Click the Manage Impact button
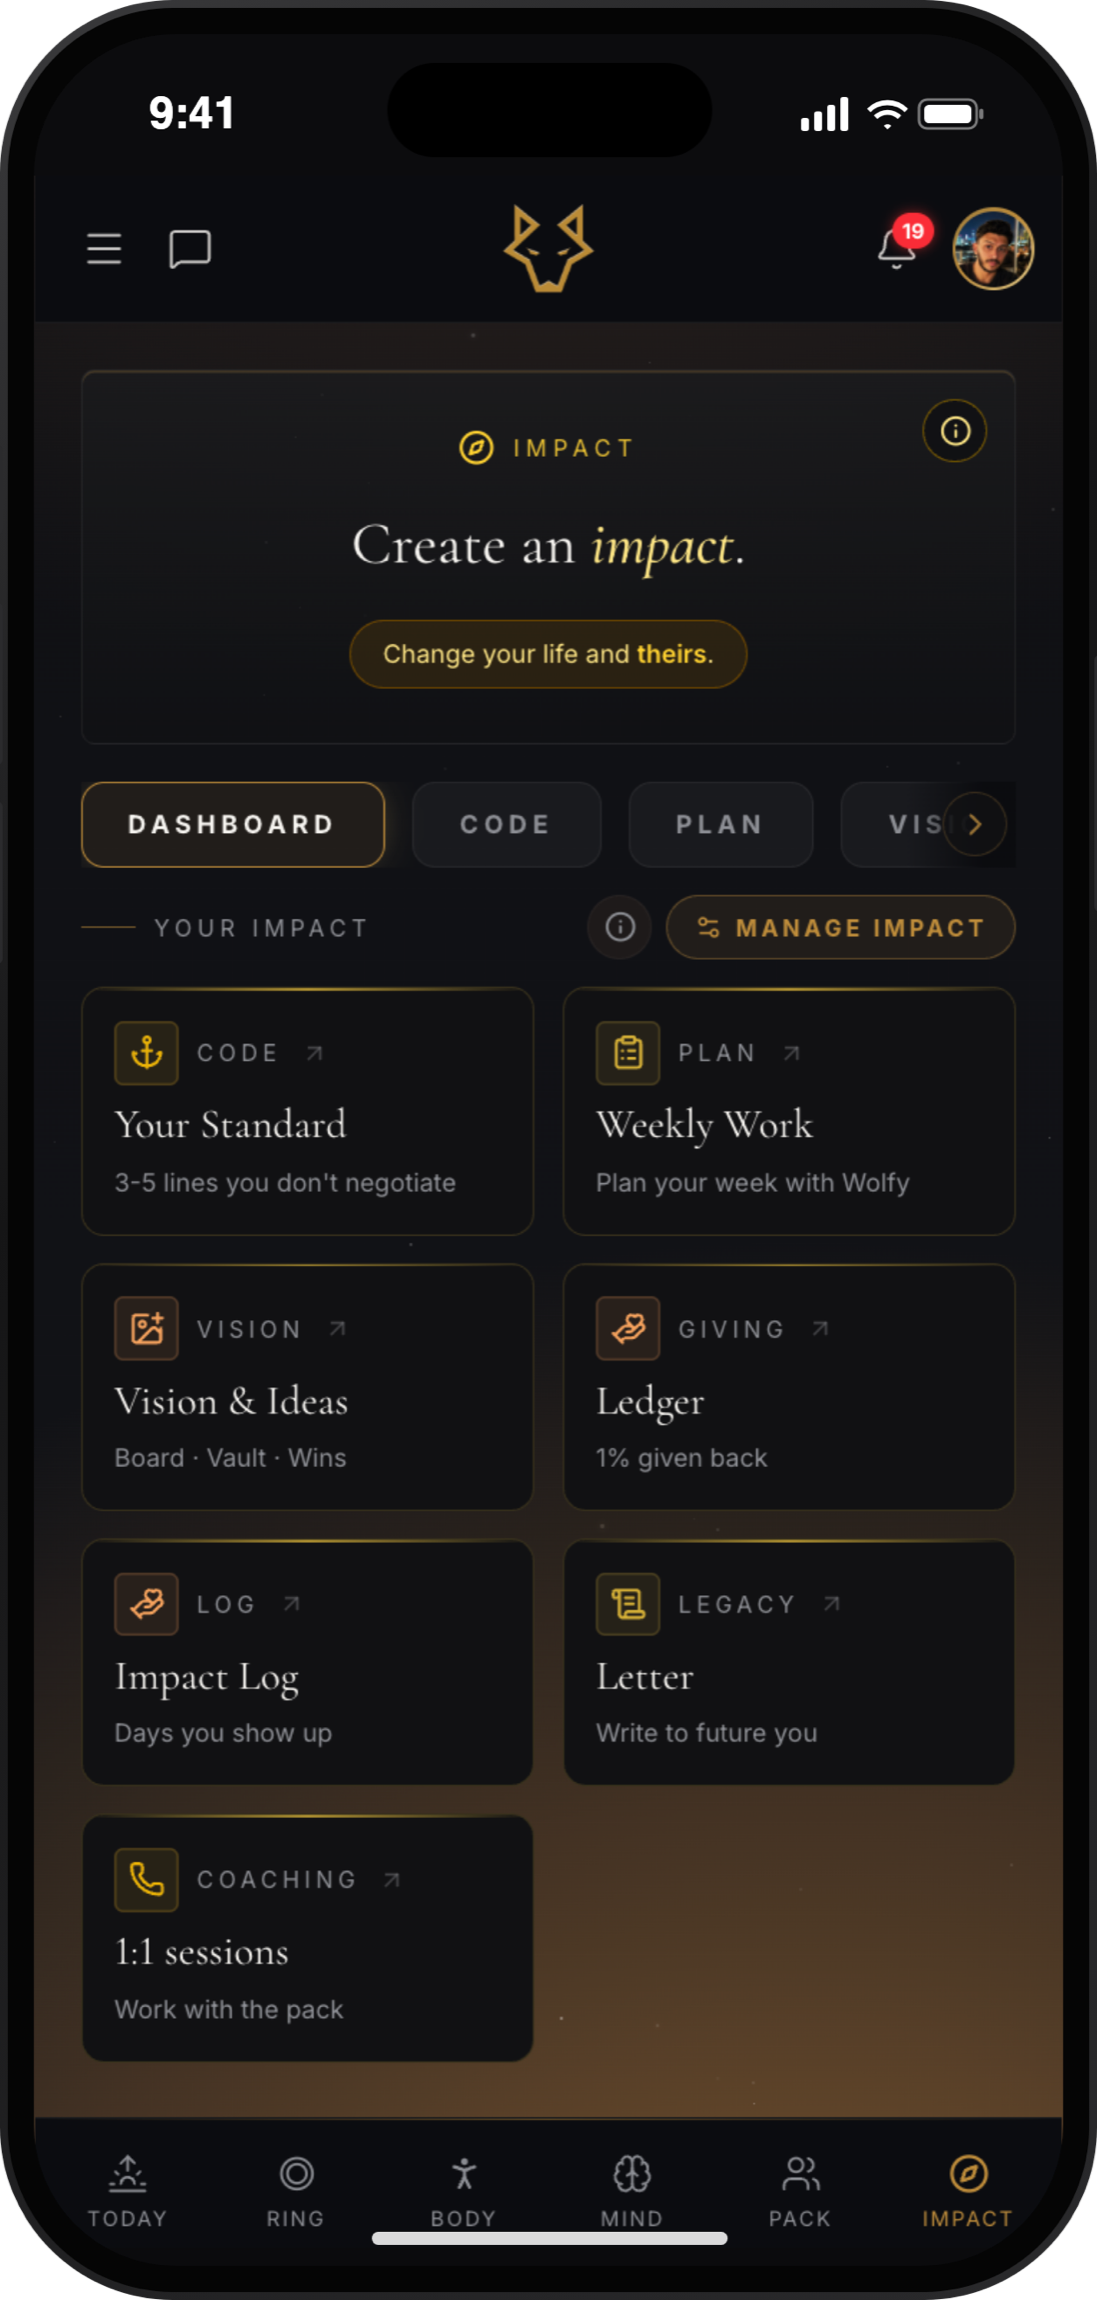 click(841, 927)
